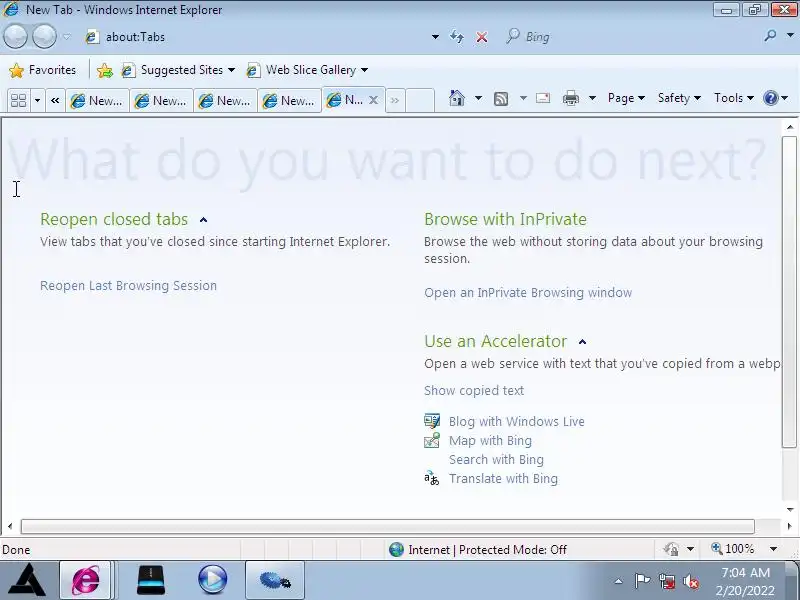
Task: Open the zoom level 100% dropdown
Action: (773, 549)
